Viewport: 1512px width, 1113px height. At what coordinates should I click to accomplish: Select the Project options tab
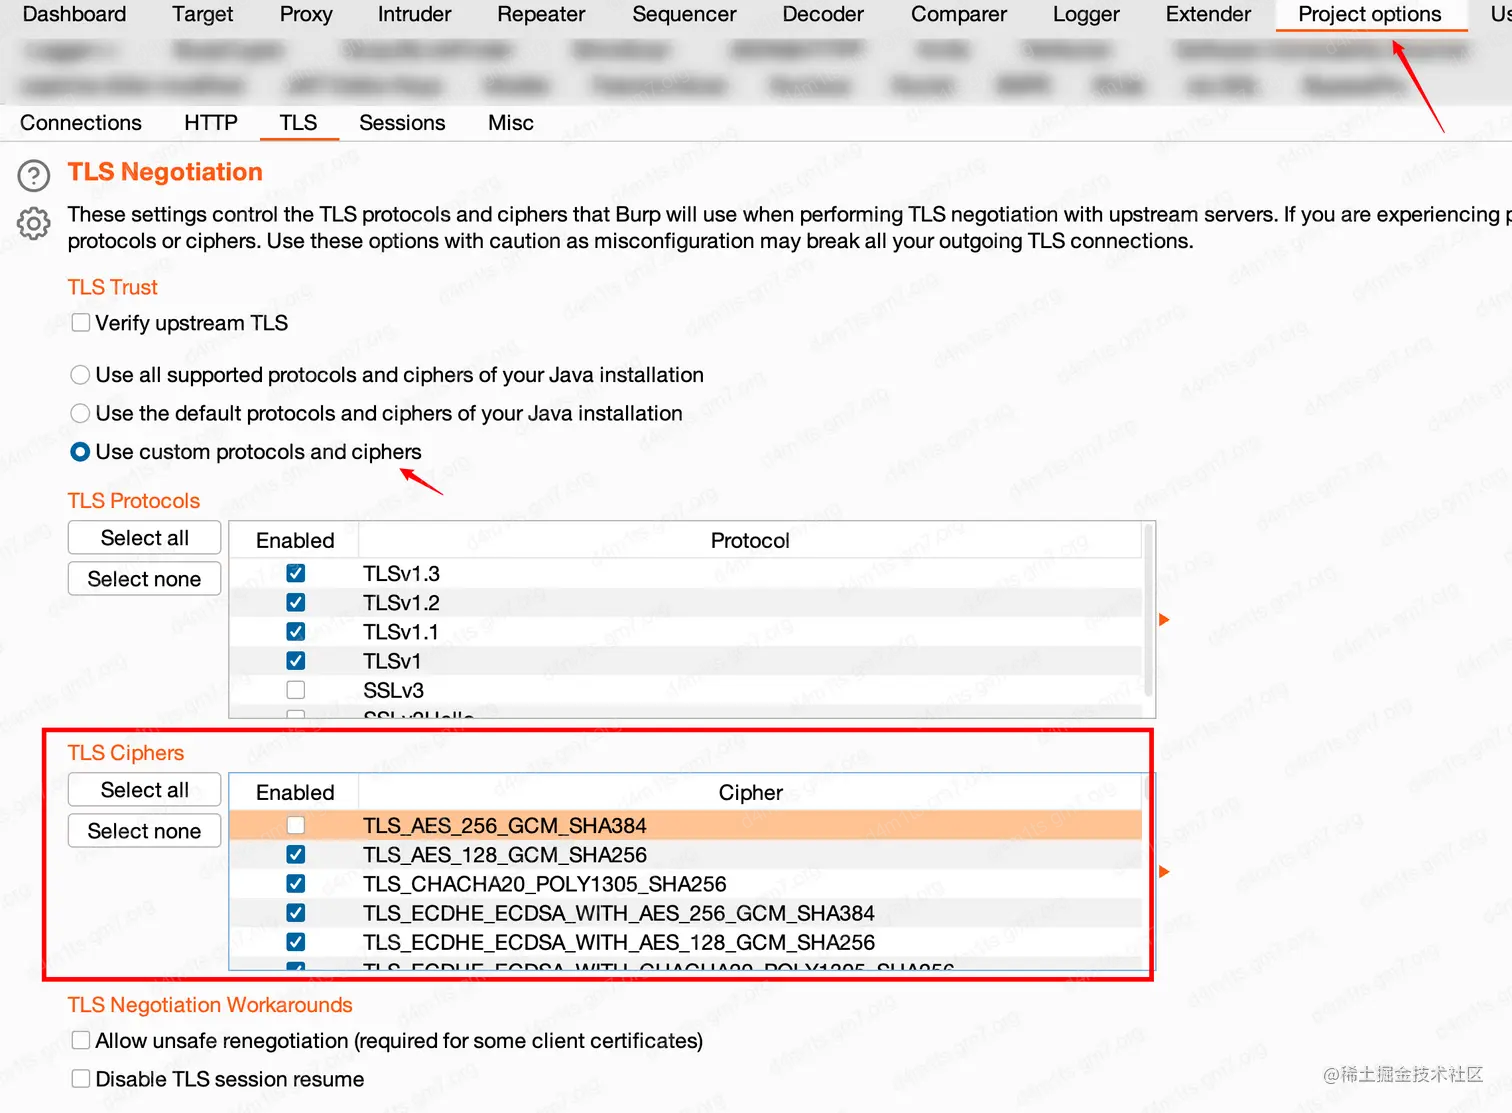(x=1370, y=14)
